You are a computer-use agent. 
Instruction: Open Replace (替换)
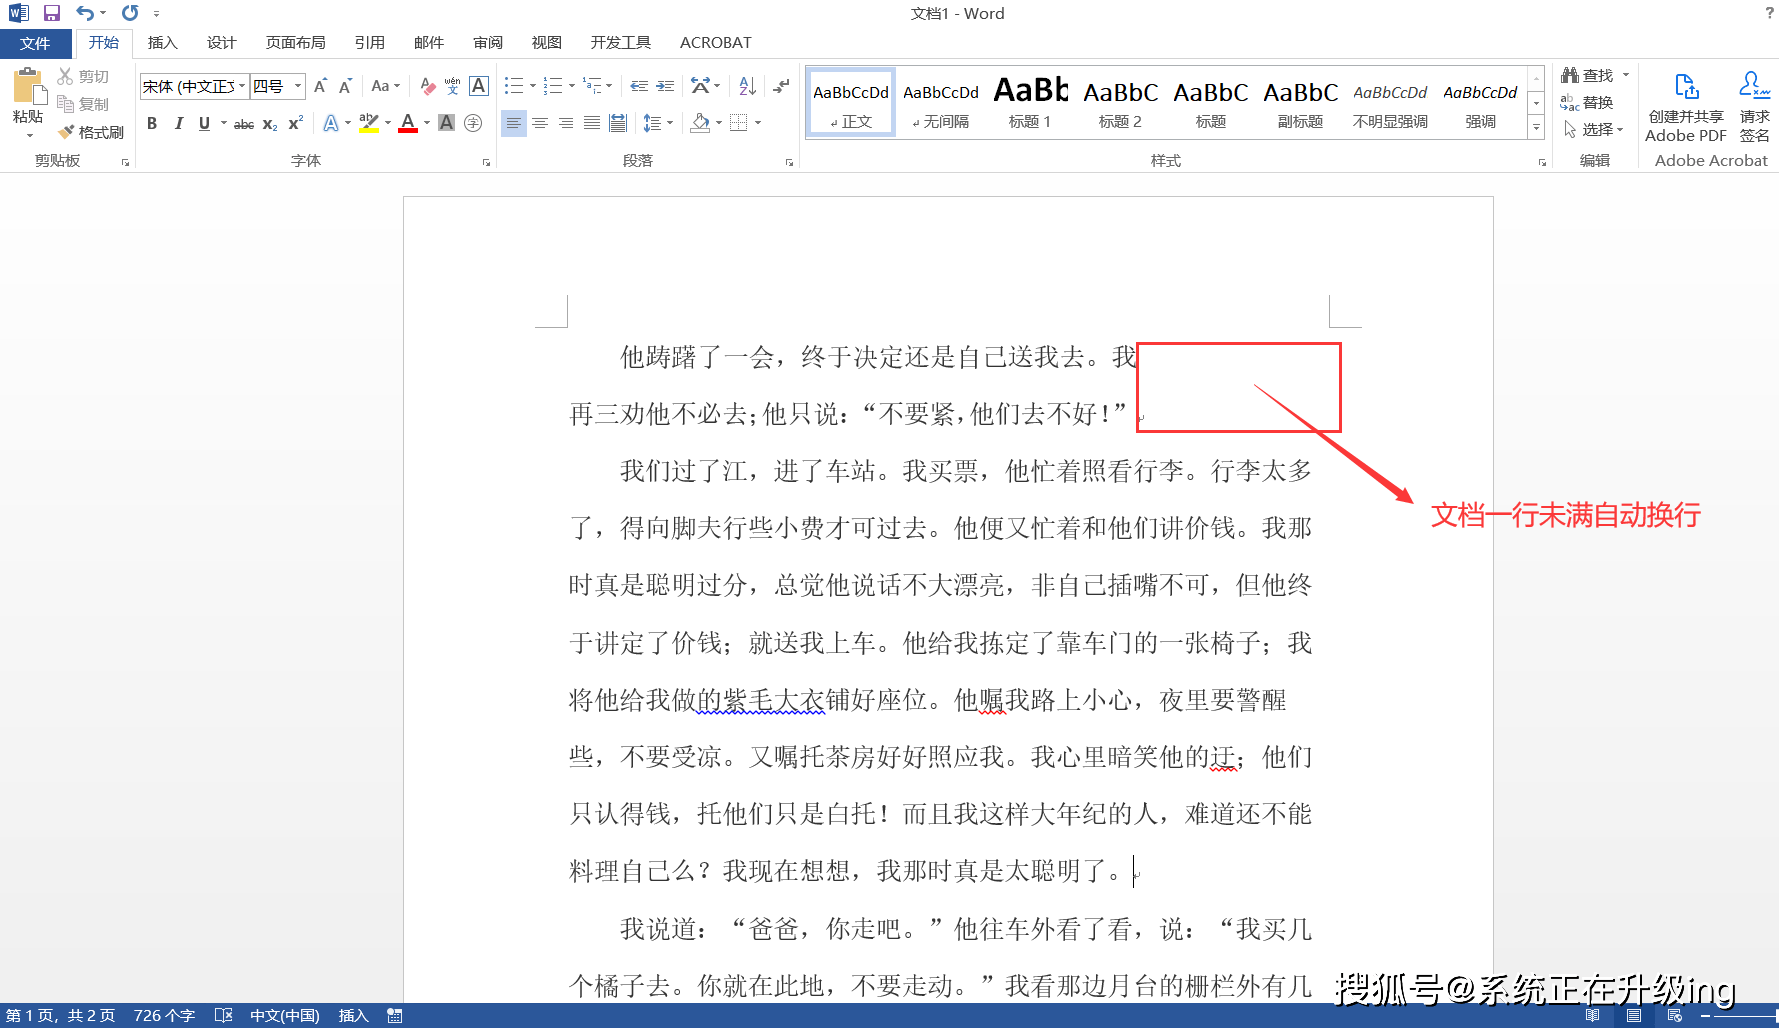tap(1587, 102)
